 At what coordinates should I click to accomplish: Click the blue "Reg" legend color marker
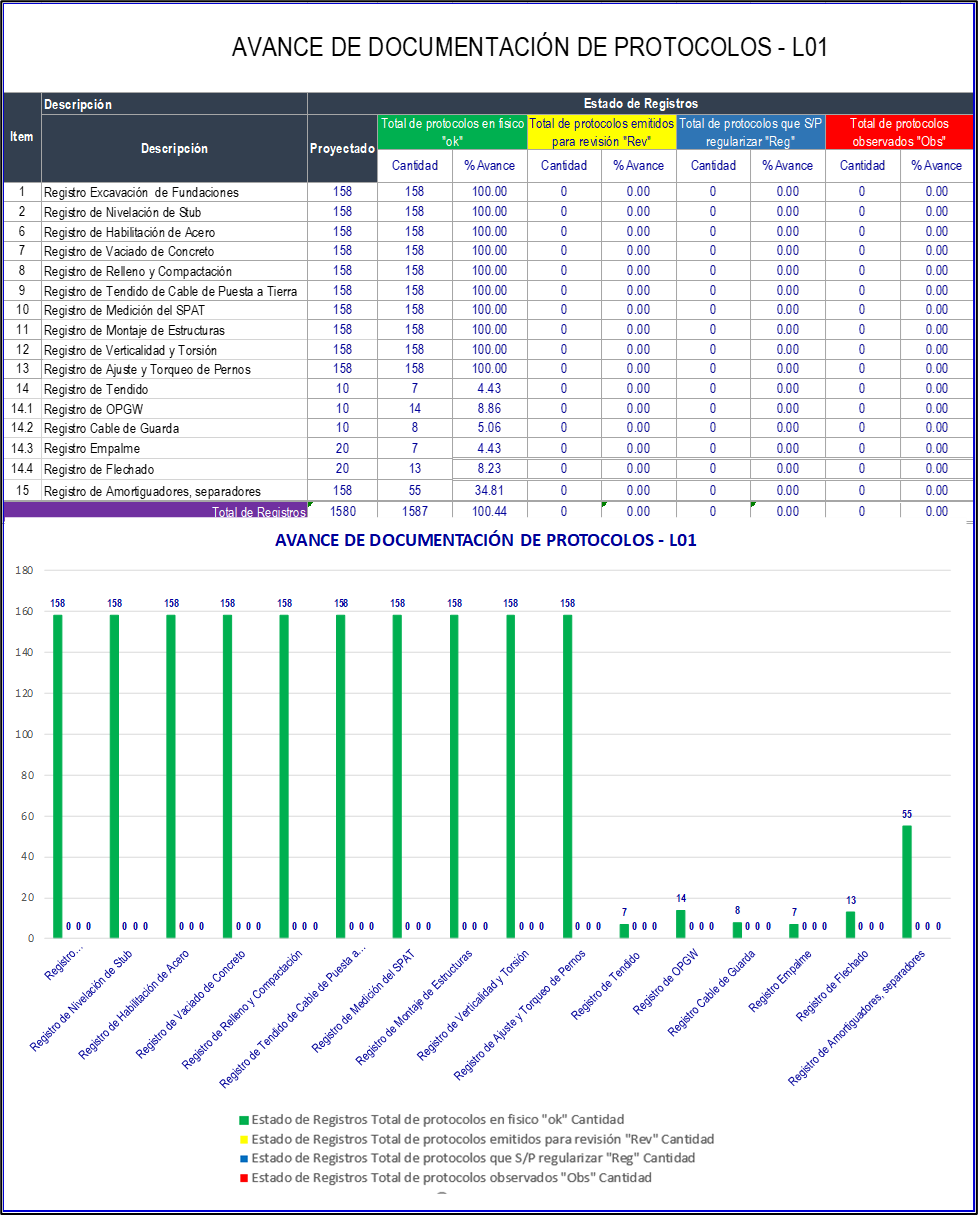(x=244, y=1158)
